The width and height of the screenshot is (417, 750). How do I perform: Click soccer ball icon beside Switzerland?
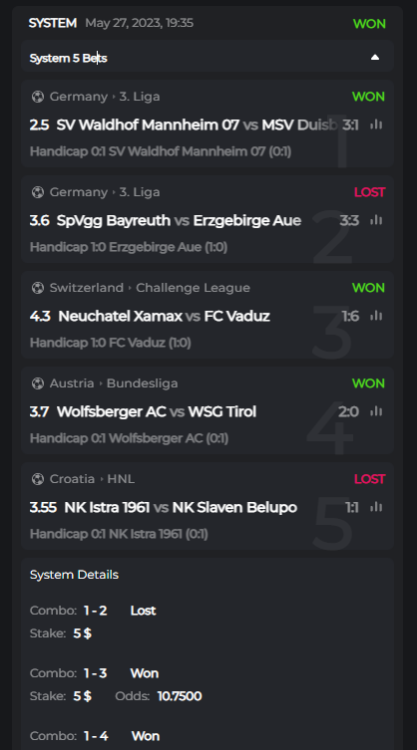tap(37, 288)
